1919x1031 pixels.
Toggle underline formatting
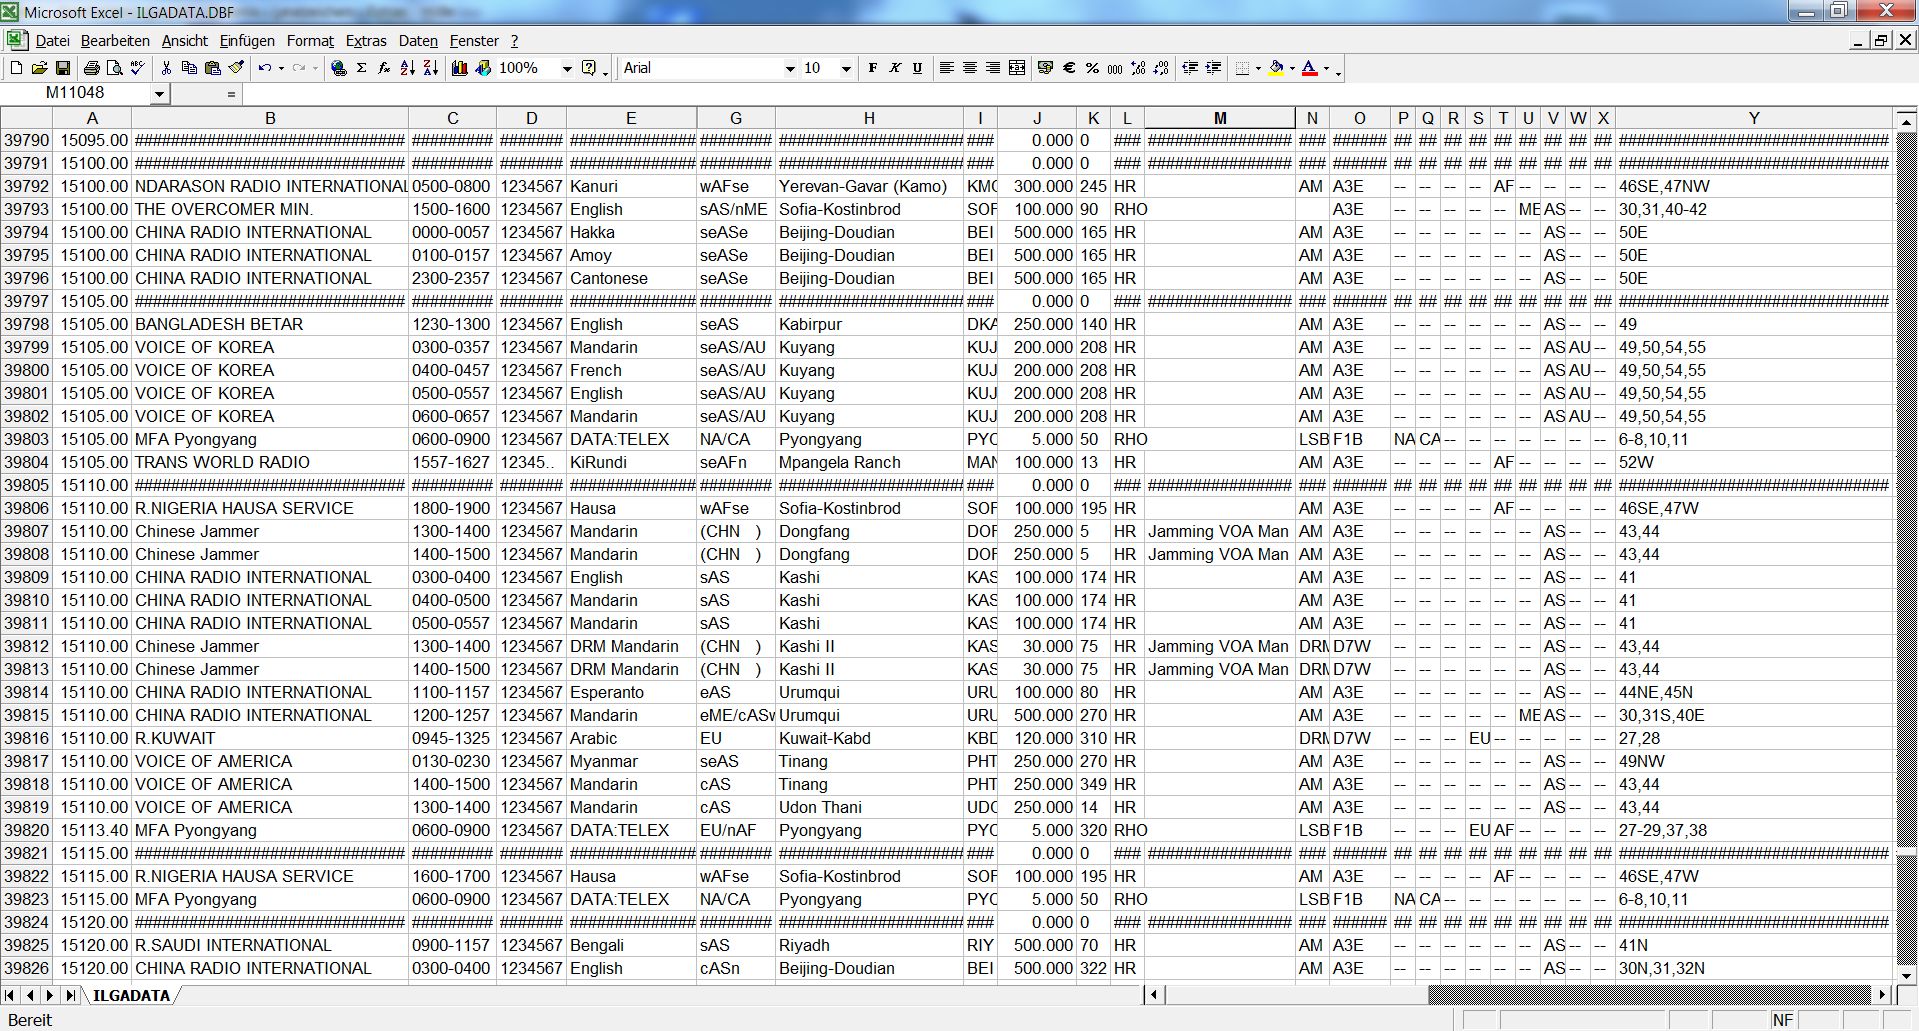[917, 68]
